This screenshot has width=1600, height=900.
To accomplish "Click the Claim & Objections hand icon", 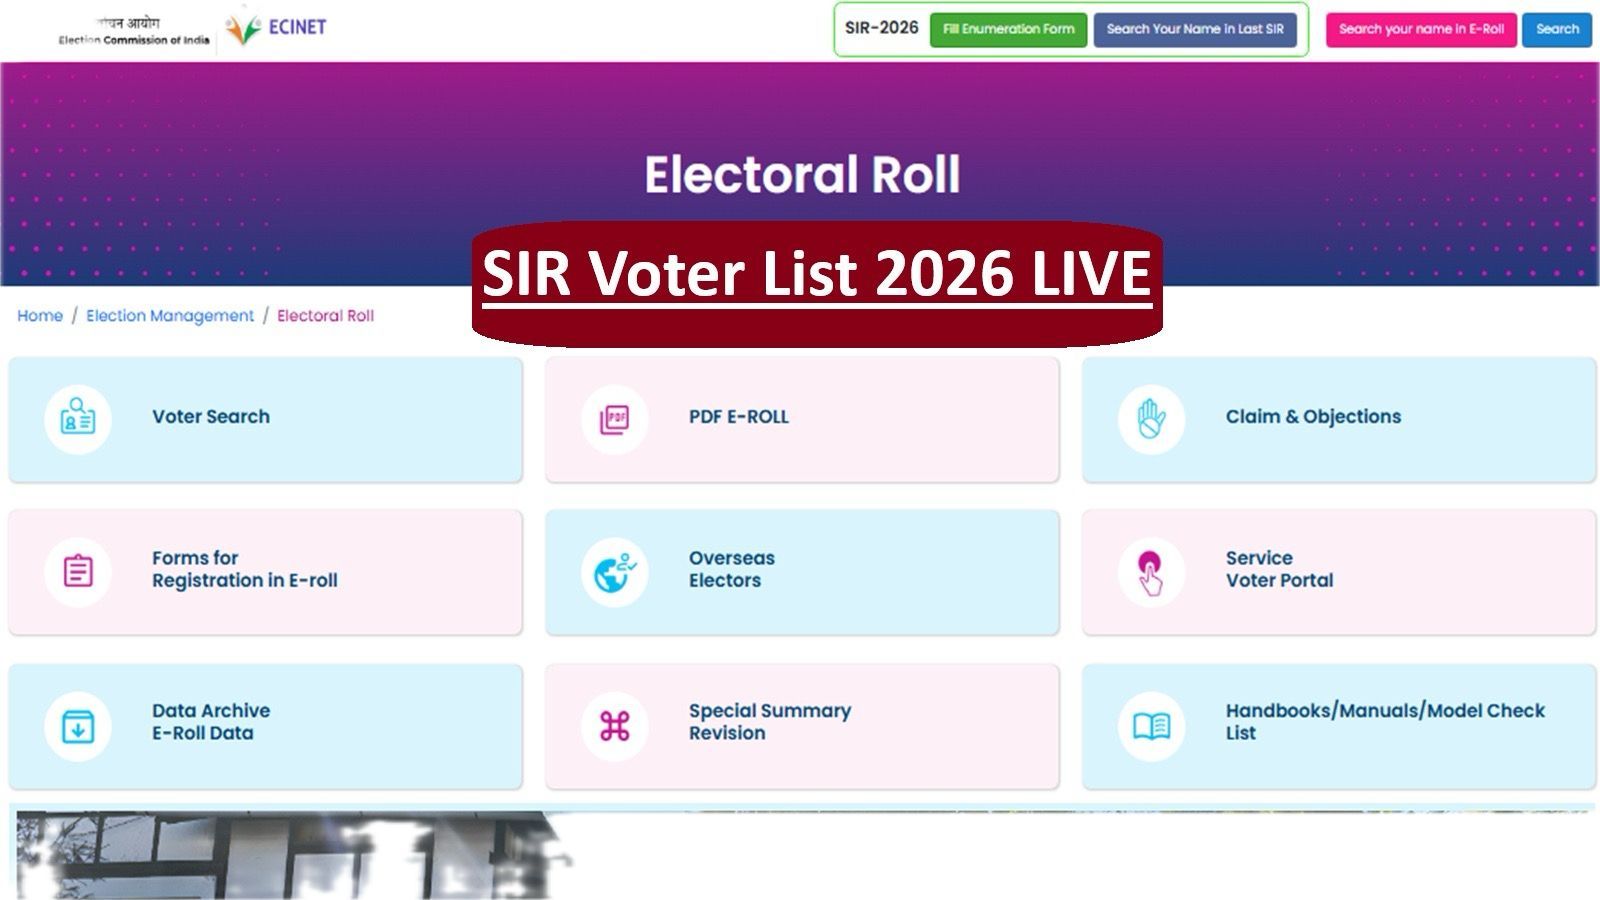I will (1152, 417).
